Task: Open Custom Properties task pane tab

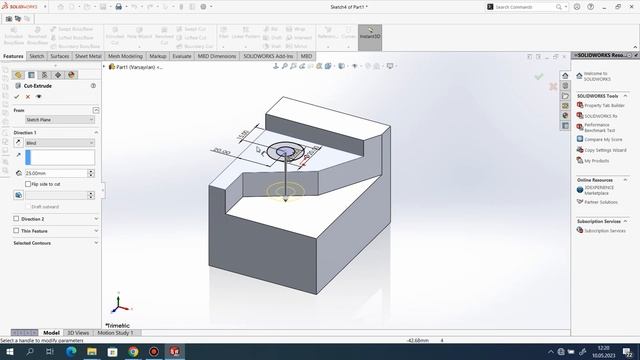Action: [x=565, y=125]
